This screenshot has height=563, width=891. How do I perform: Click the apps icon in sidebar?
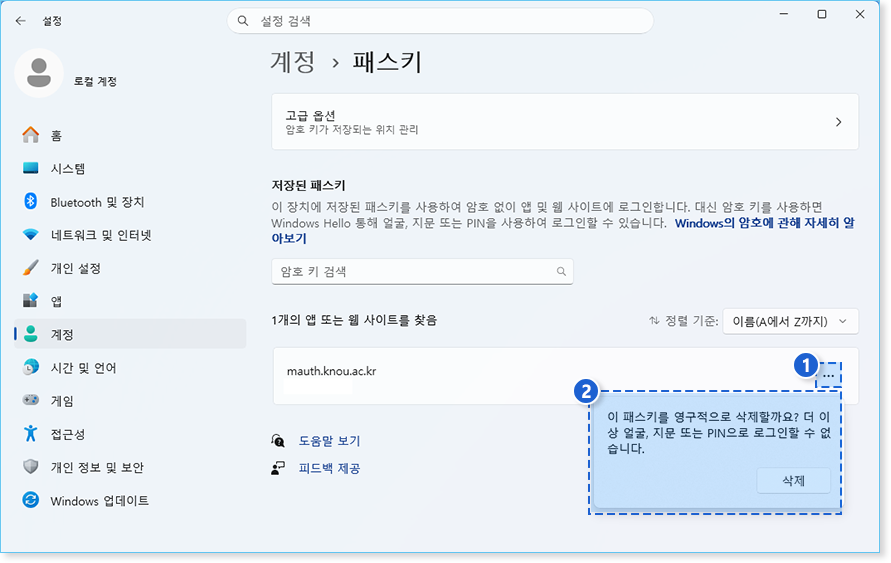31,301
